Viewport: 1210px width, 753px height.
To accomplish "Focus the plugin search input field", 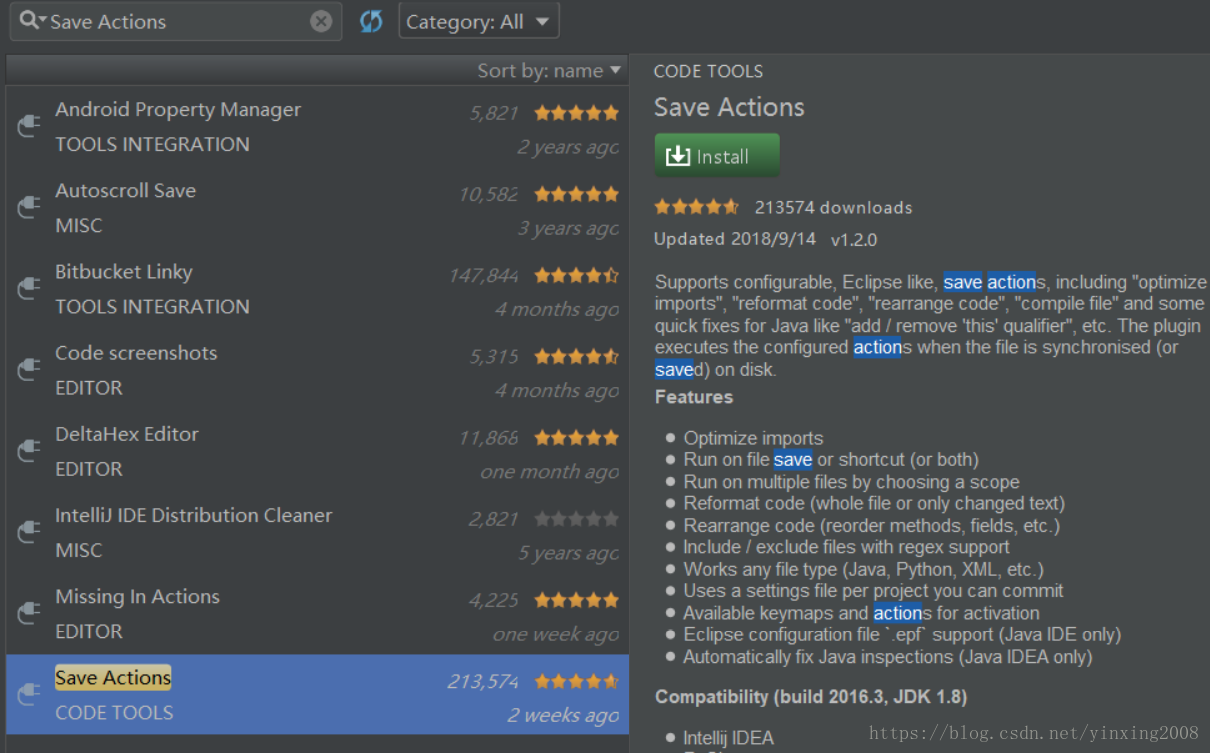I will point(178,21).
